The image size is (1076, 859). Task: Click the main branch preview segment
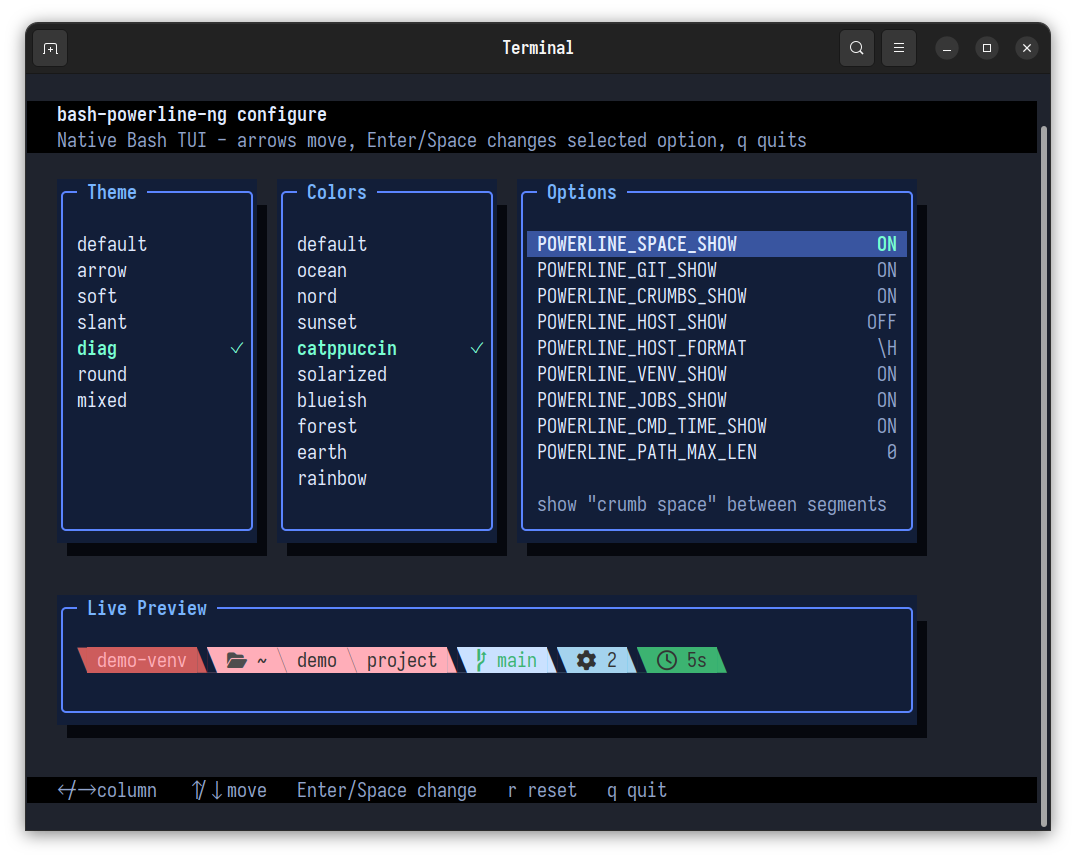pos(507,660)
